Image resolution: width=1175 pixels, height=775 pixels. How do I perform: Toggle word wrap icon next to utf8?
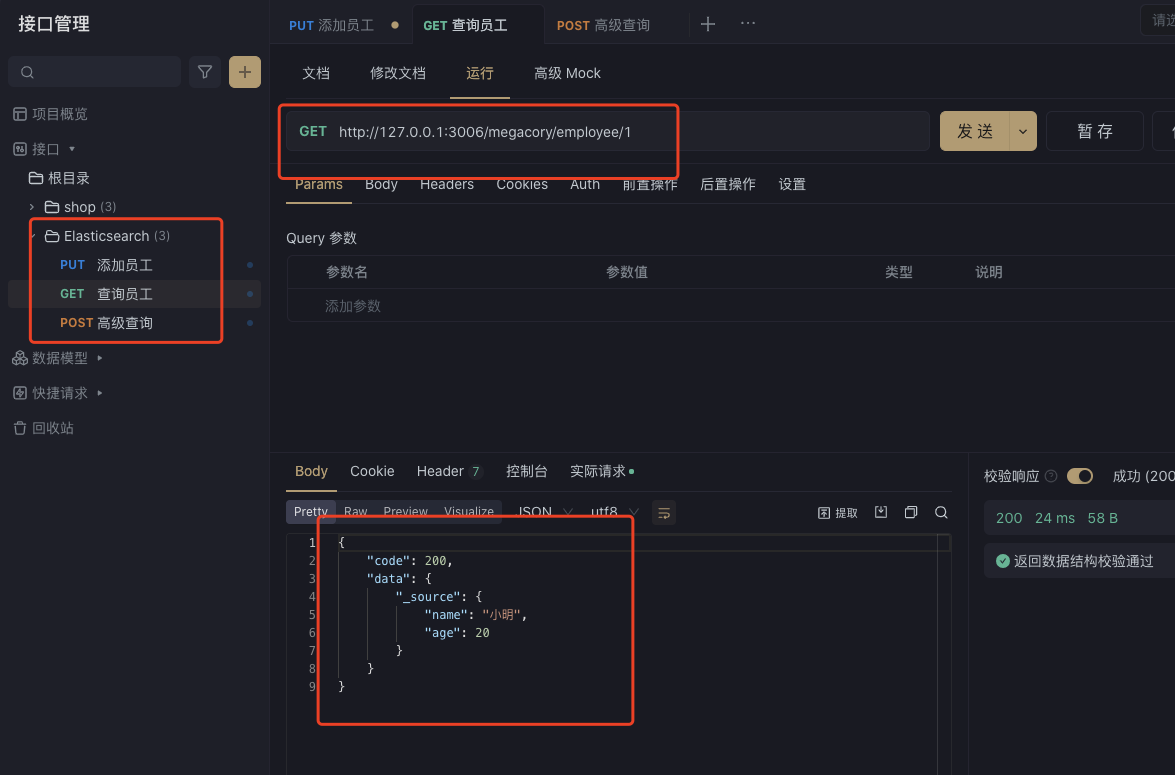click(664, 512)
